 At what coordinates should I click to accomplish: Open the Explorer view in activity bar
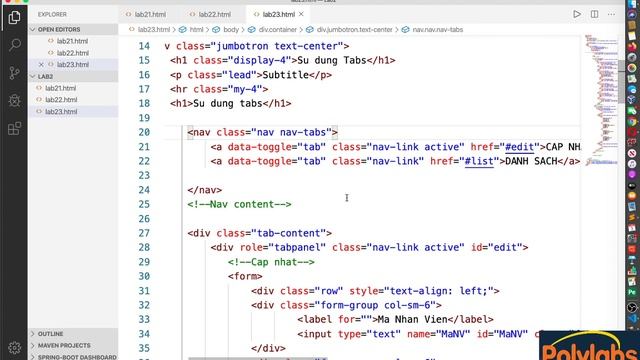click(x=14, y=18)
